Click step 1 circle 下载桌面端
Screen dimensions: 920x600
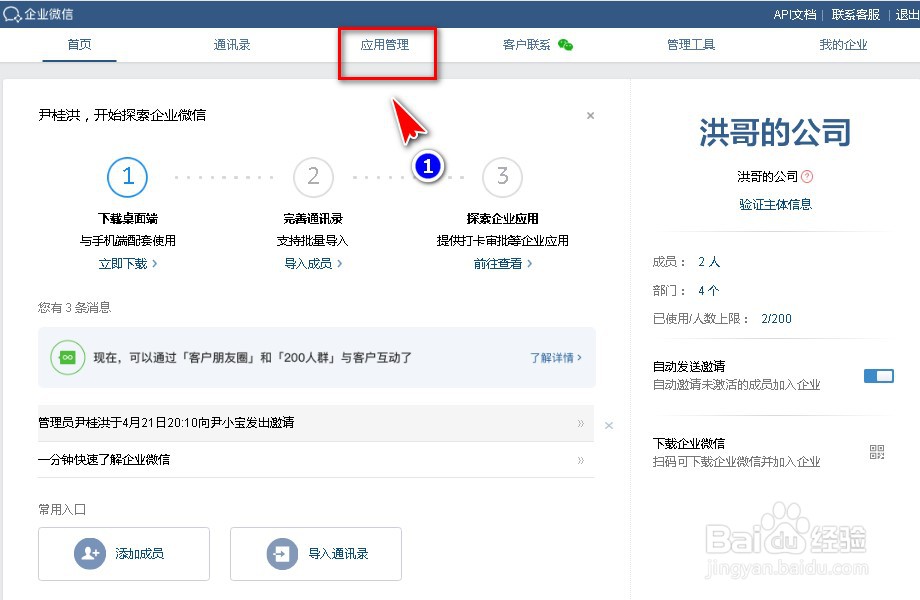click(x=127, y=177)
